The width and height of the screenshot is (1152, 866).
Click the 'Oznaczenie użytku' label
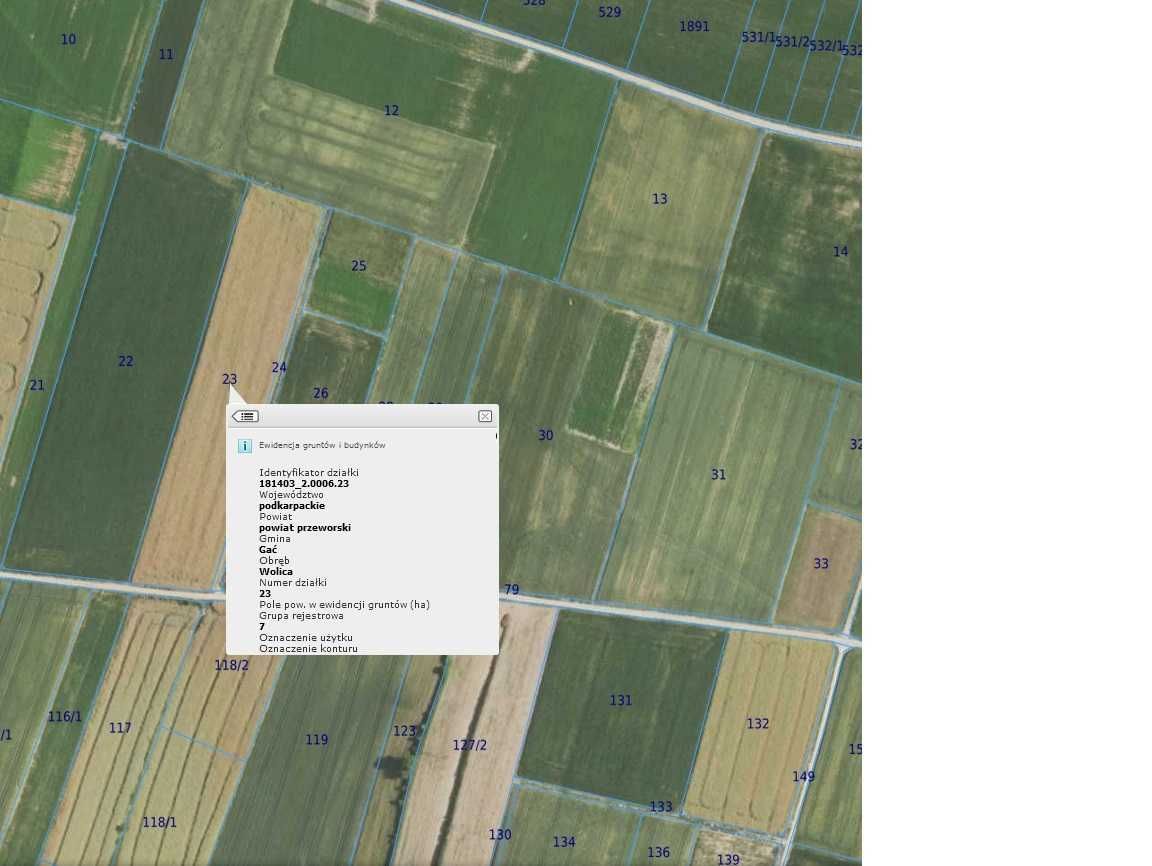click(306, 638)
